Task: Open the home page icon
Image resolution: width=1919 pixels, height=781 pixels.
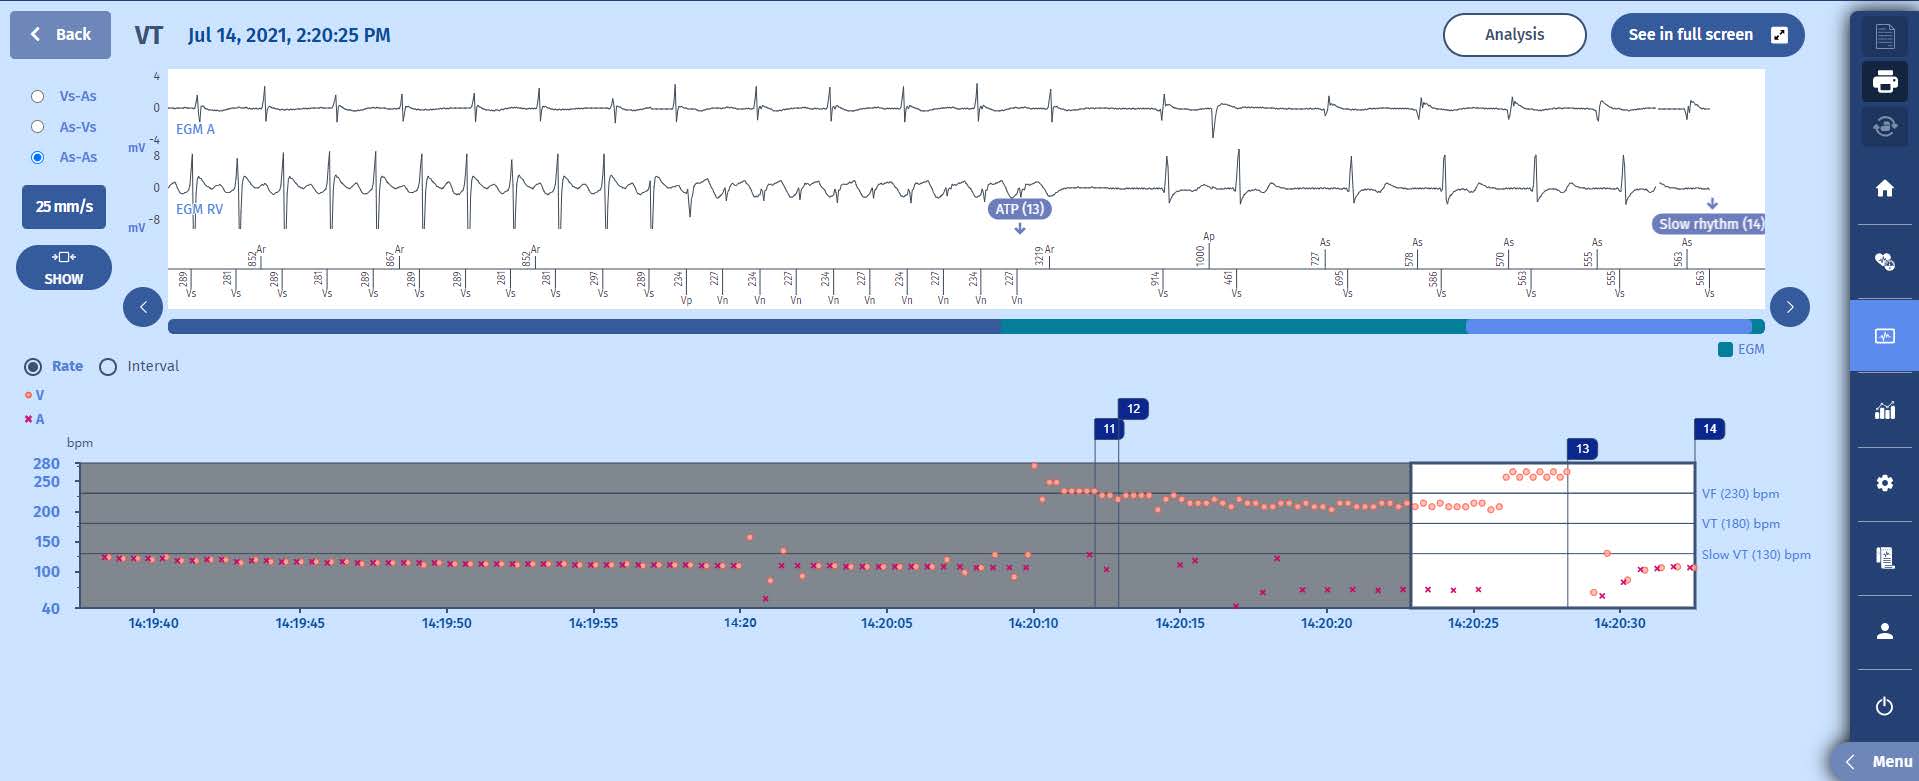Action: pyautogui.click(x=1884, y=188)
